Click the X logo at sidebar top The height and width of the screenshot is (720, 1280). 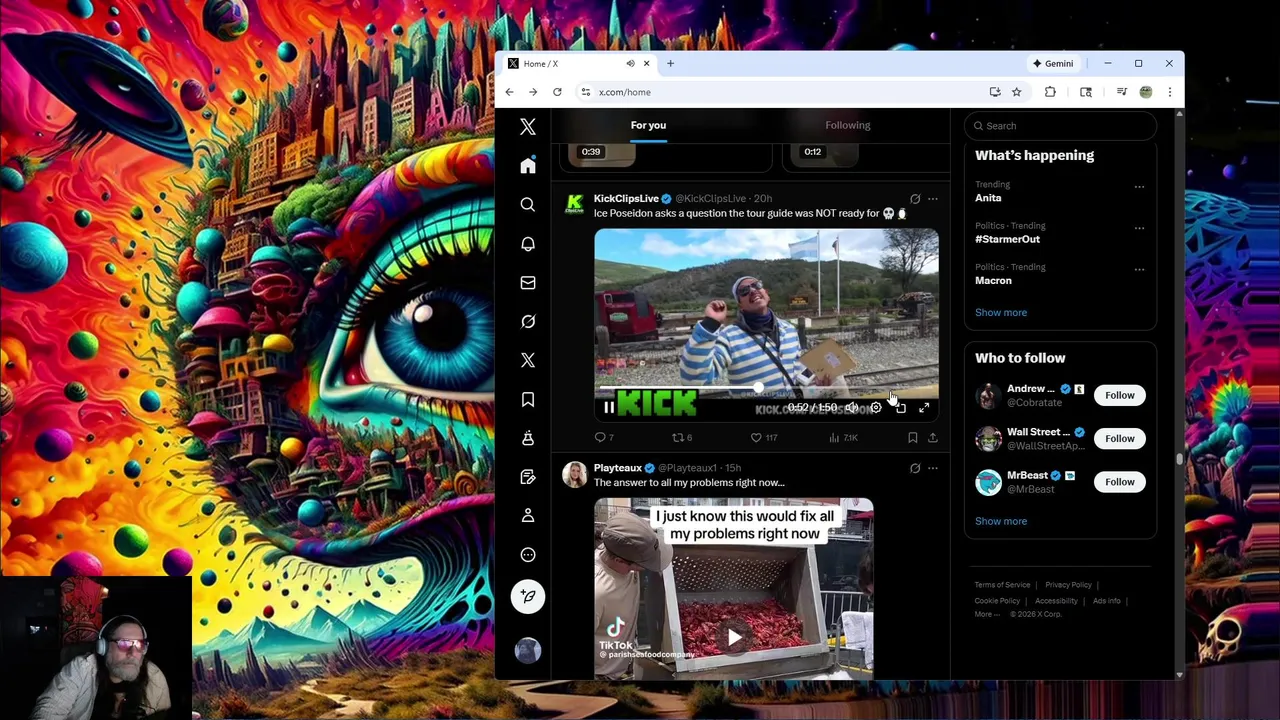[x=528, y=127]
